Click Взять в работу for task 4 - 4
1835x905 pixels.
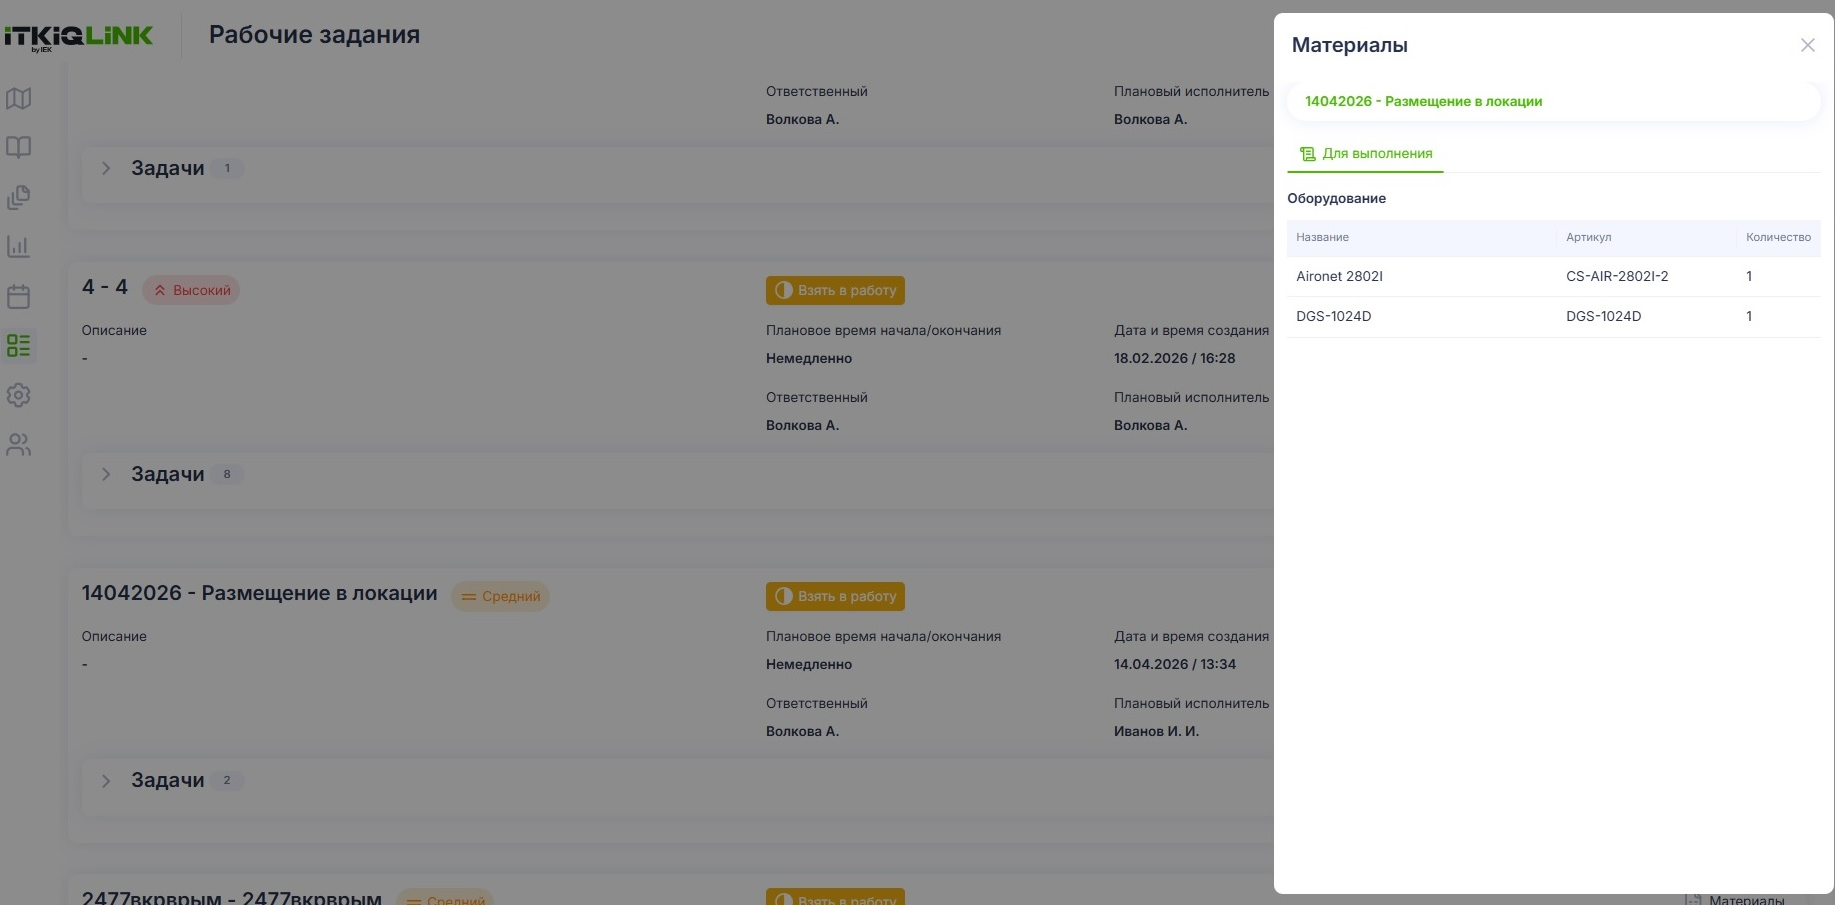[835, 290]
